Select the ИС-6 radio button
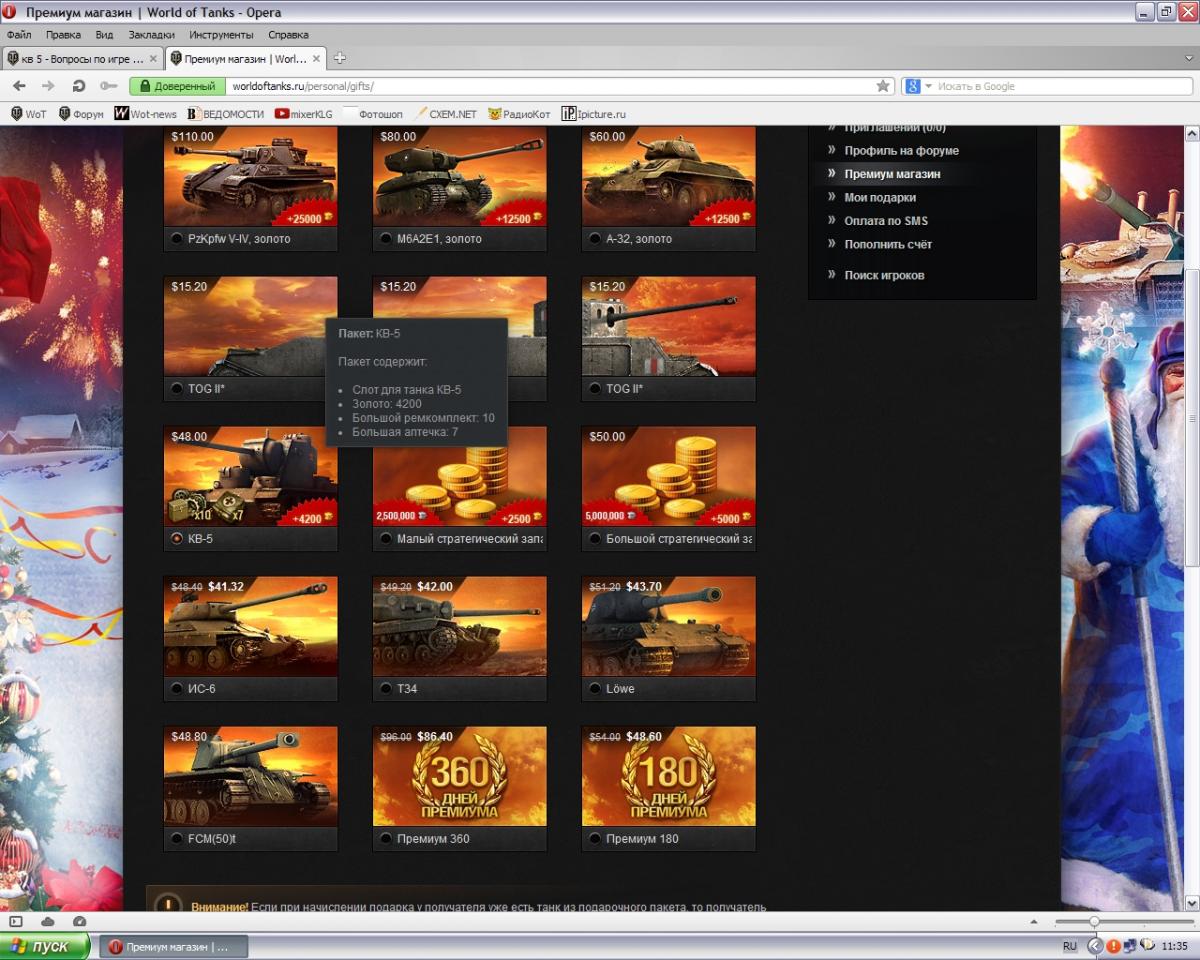 click(178, 689)
